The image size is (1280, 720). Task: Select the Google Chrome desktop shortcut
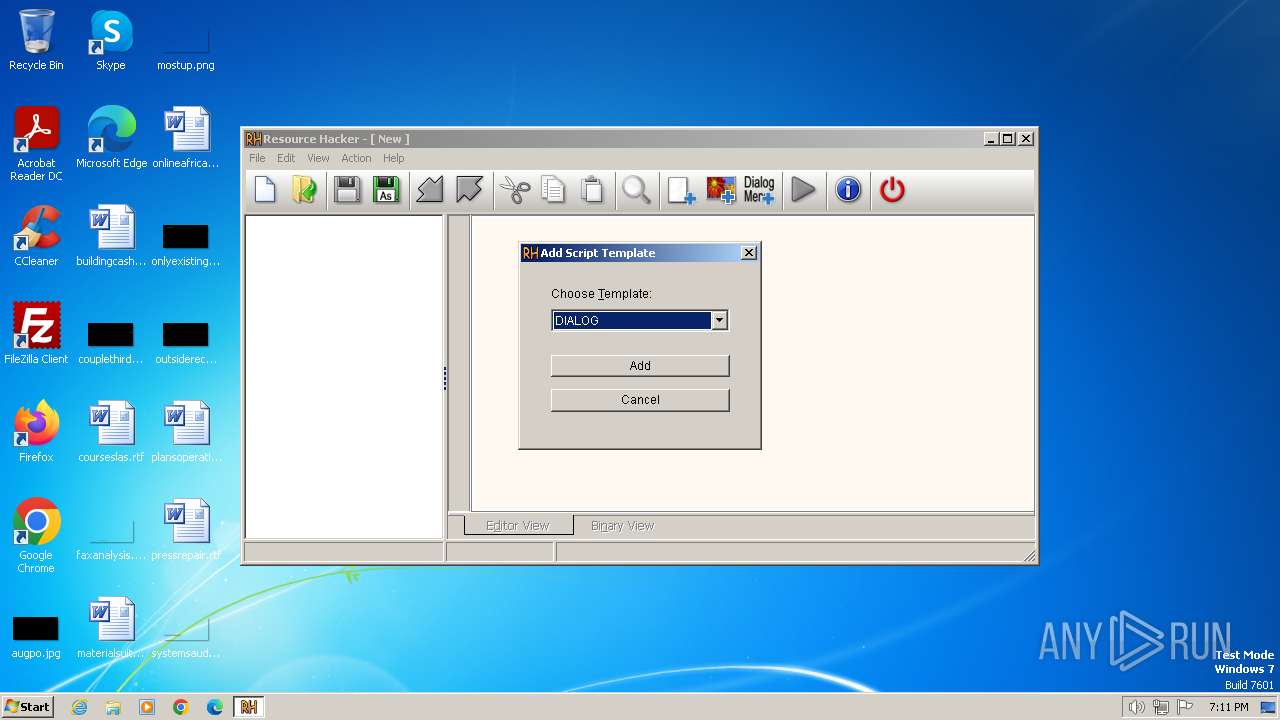coord(36,536)
